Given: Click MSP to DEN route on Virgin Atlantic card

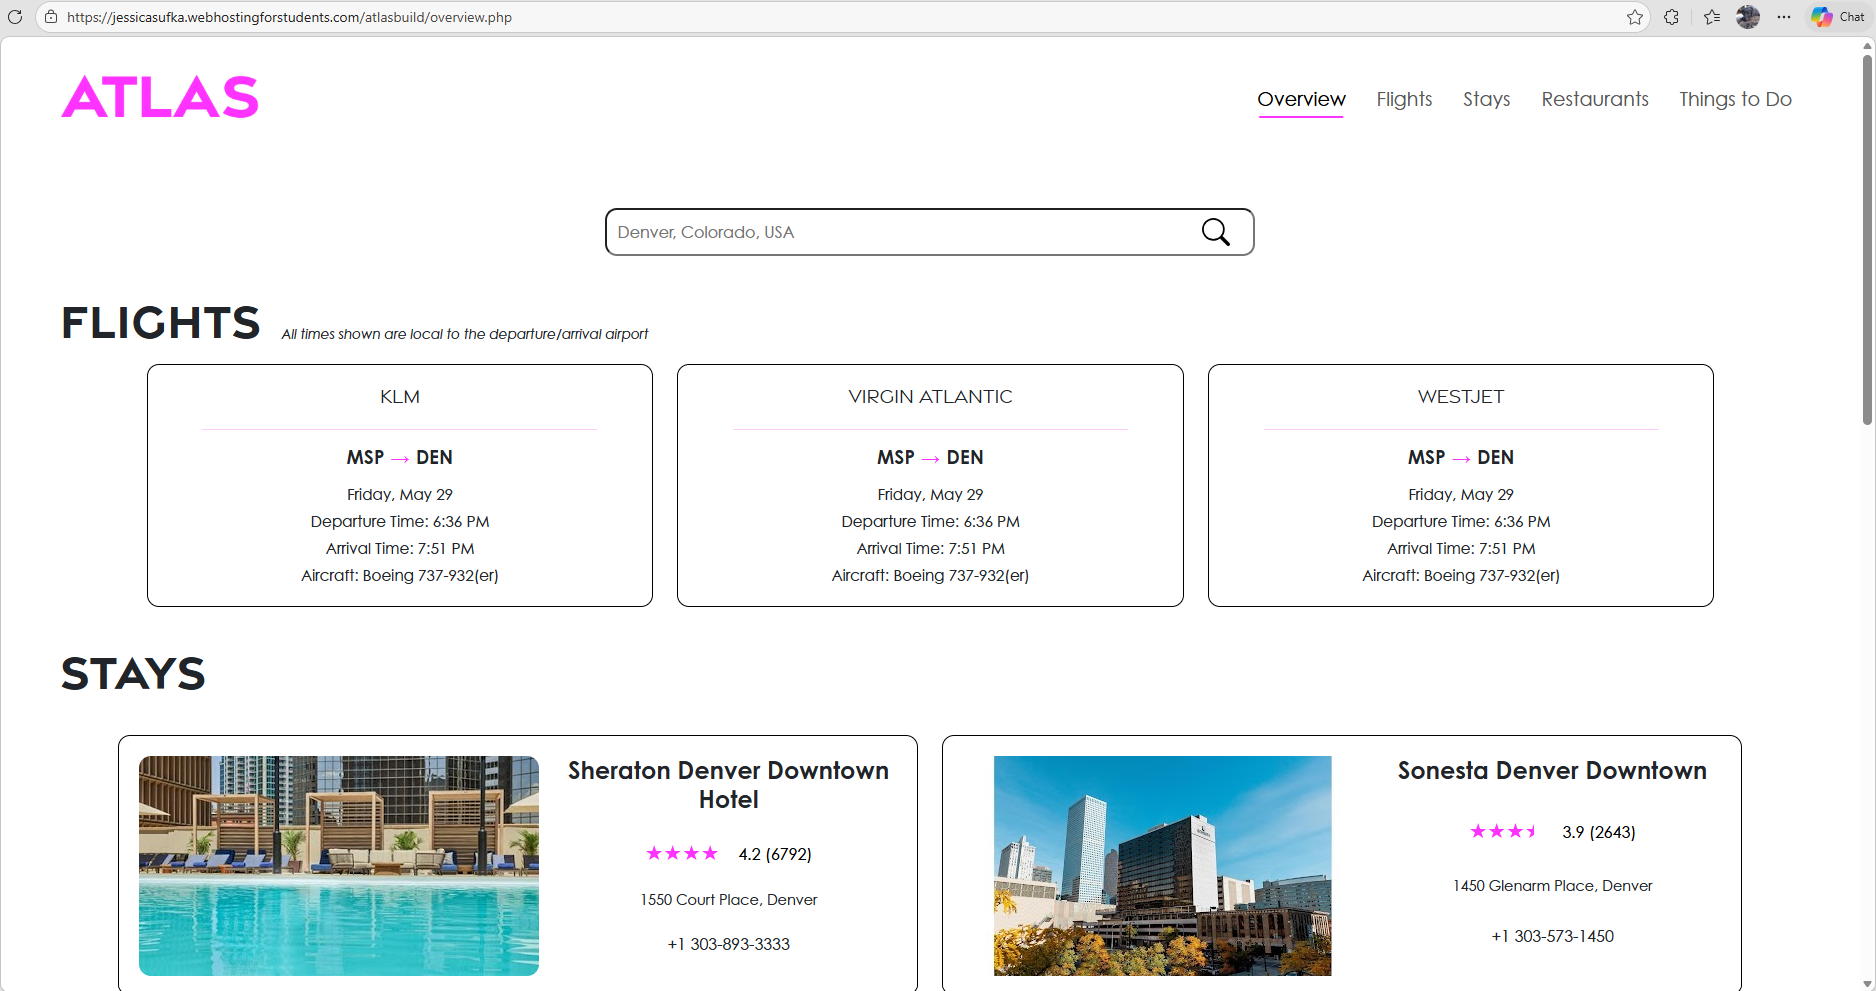Looking at the screenshot, I should [930, 457].
